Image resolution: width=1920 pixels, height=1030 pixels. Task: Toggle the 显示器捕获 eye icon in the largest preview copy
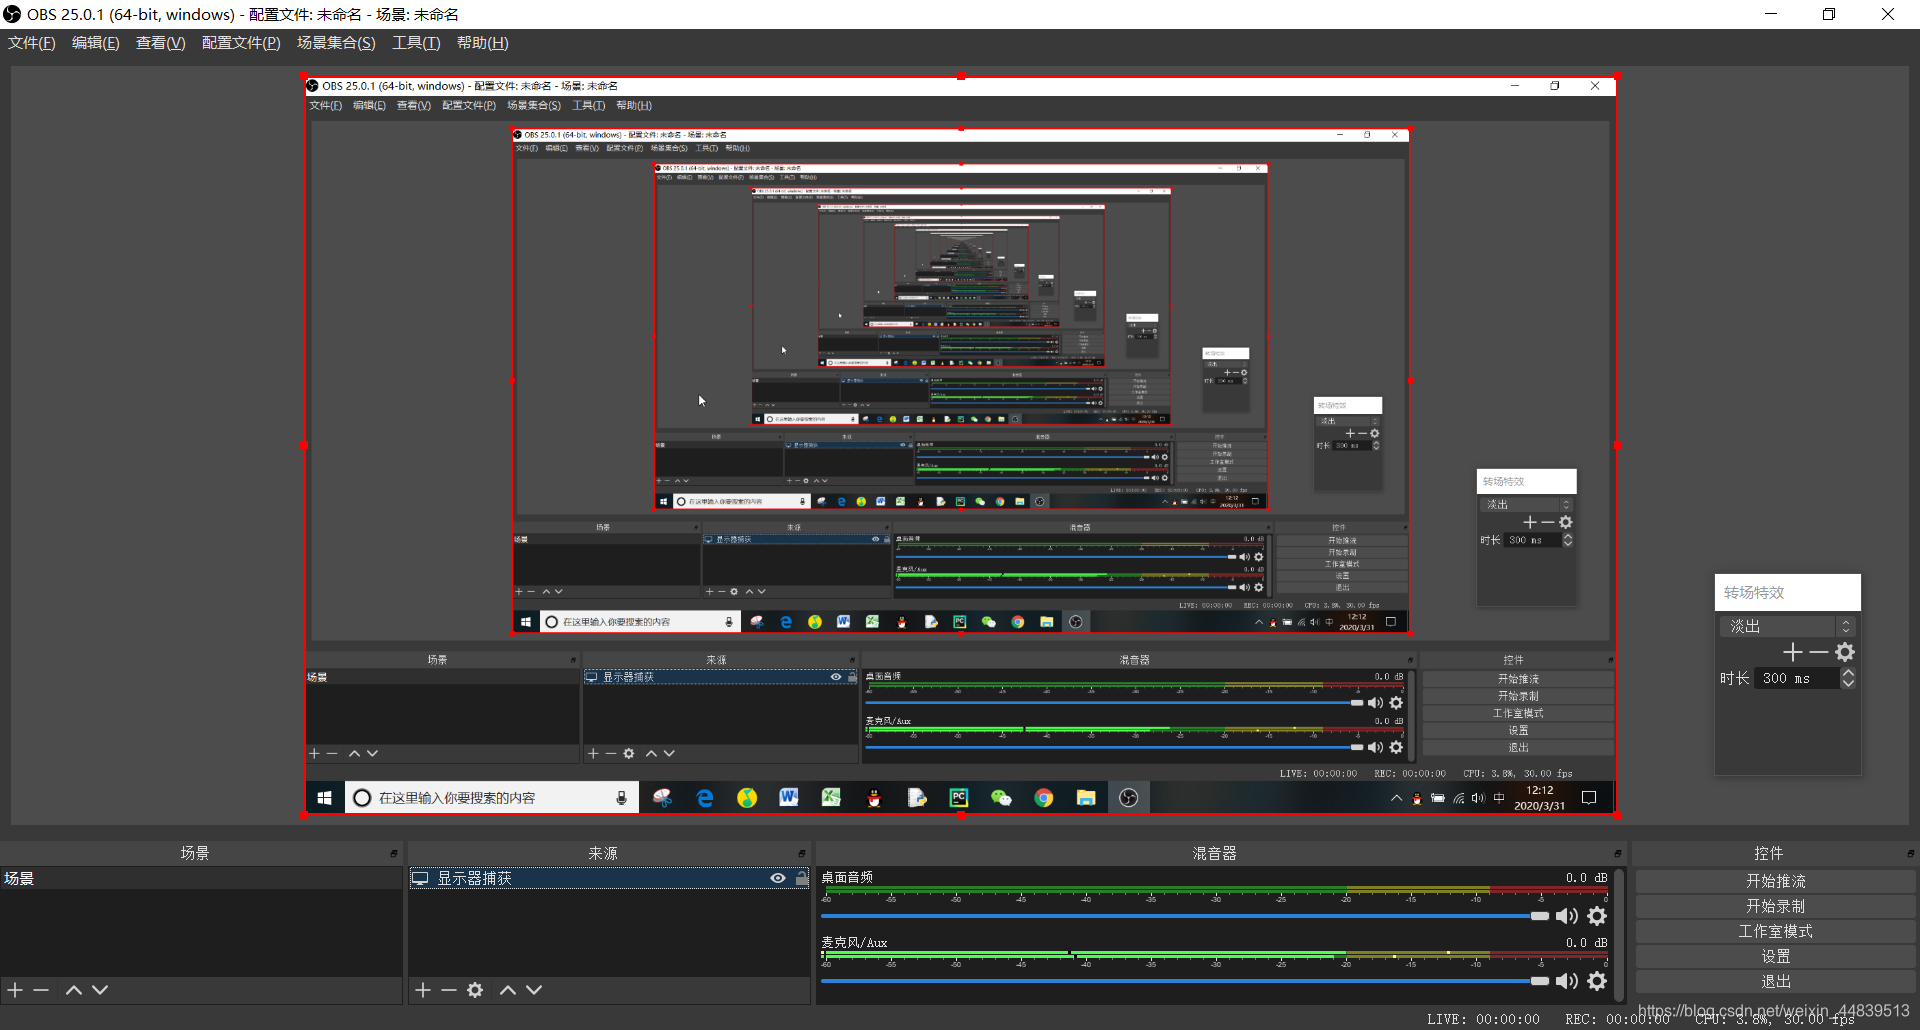pyautogui.click(x=836, y=677)
